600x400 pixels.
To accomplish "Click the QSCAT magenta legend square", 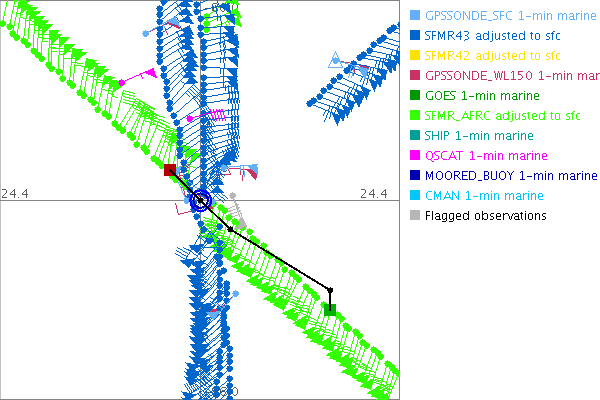I will point(415,156).
